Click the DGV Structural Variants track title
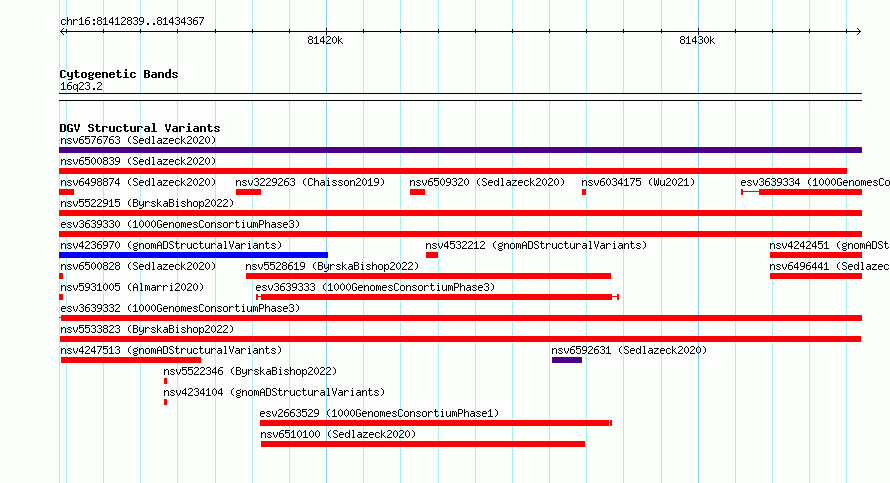Viewport: 890px width, 483px height. (140, 128)
